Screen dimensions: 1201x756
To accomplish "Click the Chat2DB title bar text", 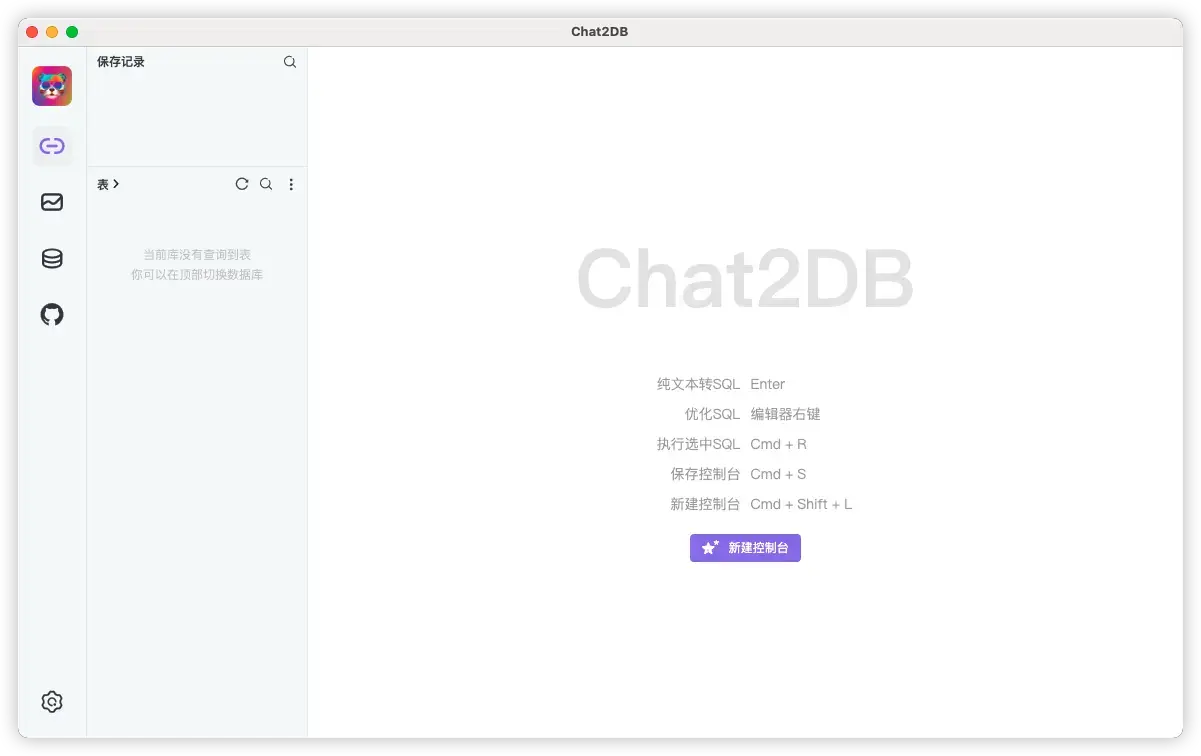I will (x=599, y=31).
